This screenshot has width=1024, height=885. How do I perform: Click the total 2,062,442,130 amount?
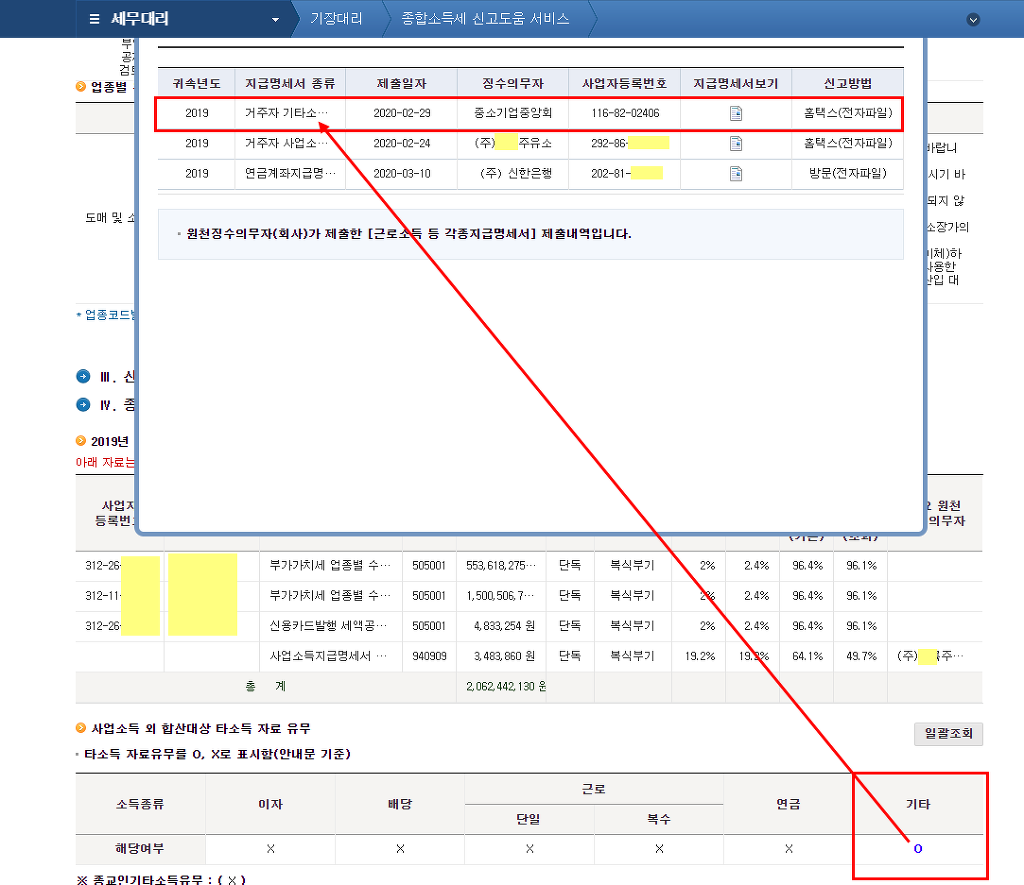point(506,686)
